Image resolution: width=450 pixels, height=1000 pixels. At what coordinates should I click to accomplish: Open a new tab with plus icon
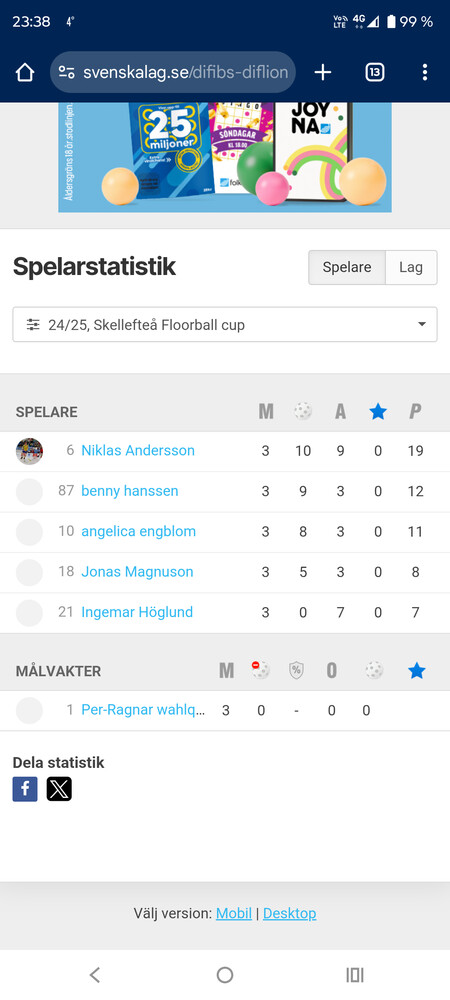pyautogui.click(x=323, y=73)
